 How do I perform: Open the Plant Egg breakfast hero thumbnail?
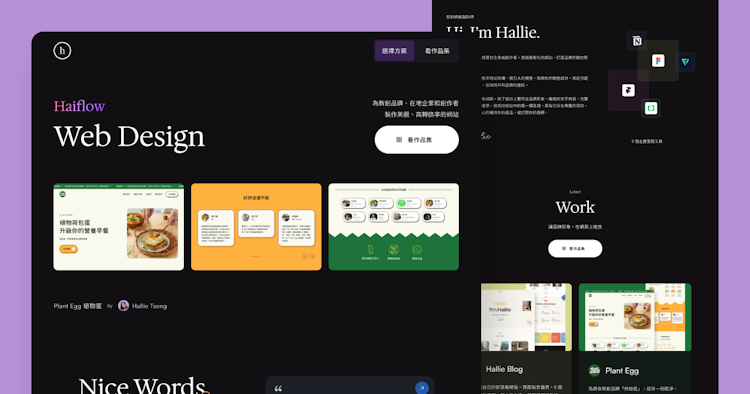tap(119, 227)
